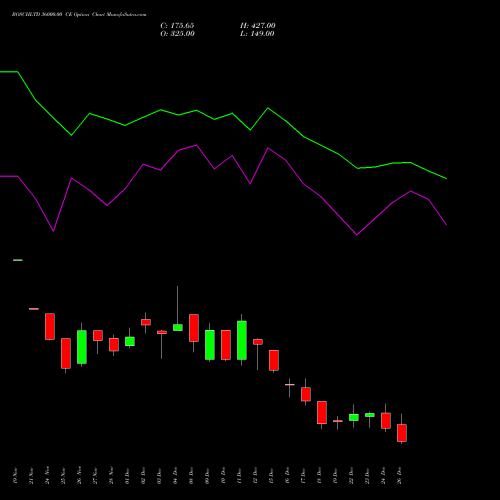Click the 19 Nov date axis label
Screen dimensions: 500x500
[15, 476]
